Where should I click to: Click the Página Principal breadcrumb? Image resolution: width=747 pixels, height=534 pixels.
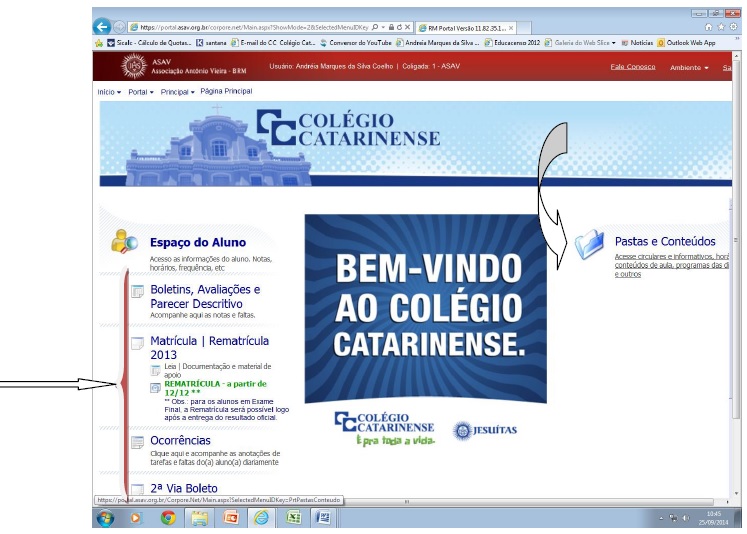coord(226,91)
